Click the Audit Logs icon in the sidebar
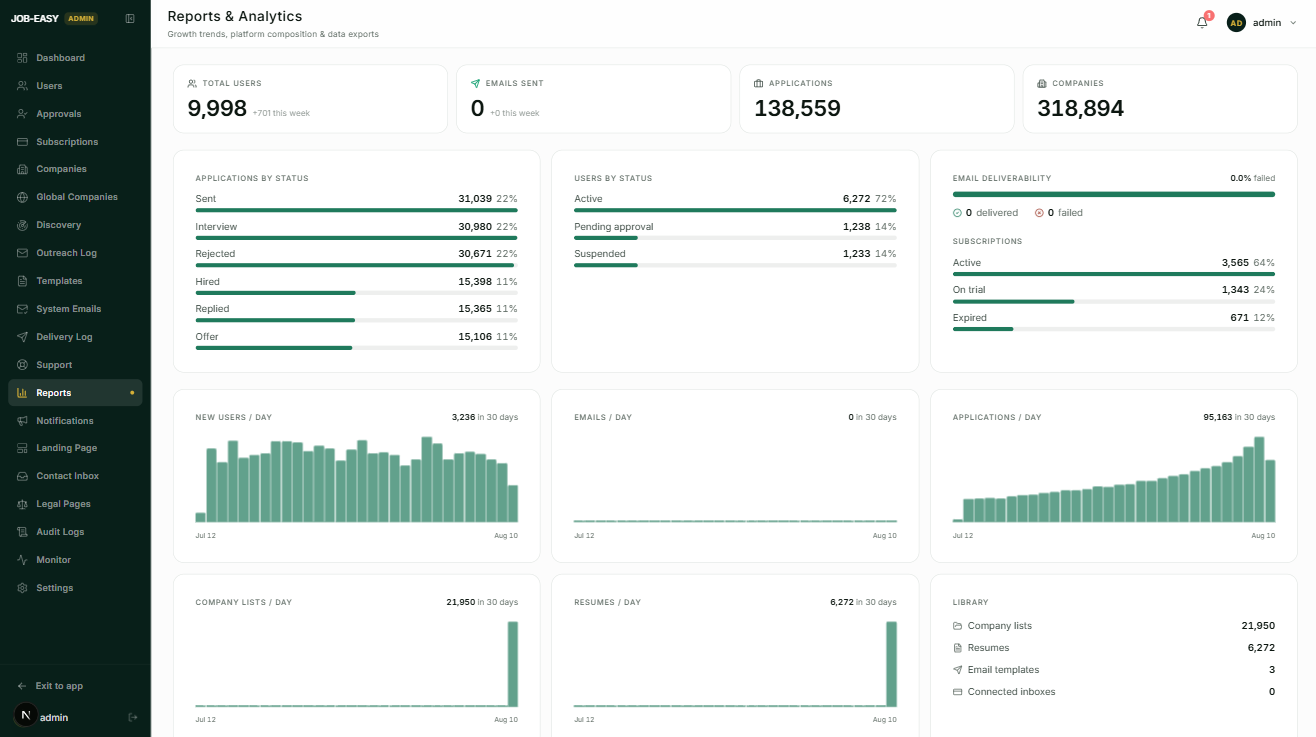 pos(22,532)
